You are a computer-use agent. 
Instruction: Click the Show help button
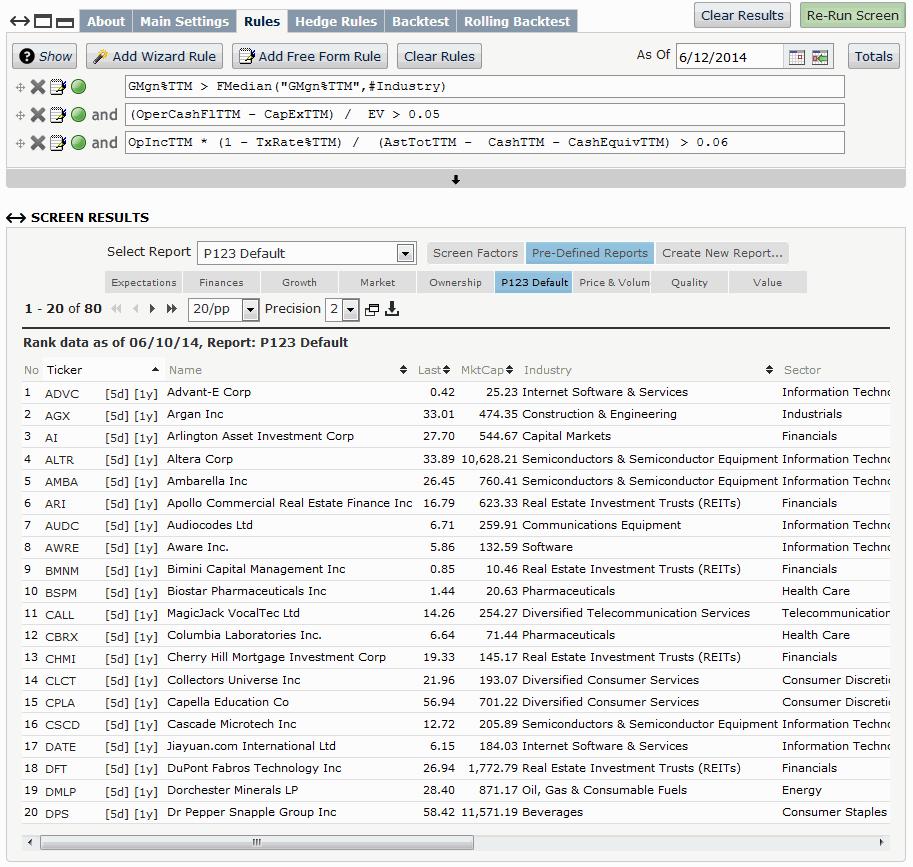45,56
